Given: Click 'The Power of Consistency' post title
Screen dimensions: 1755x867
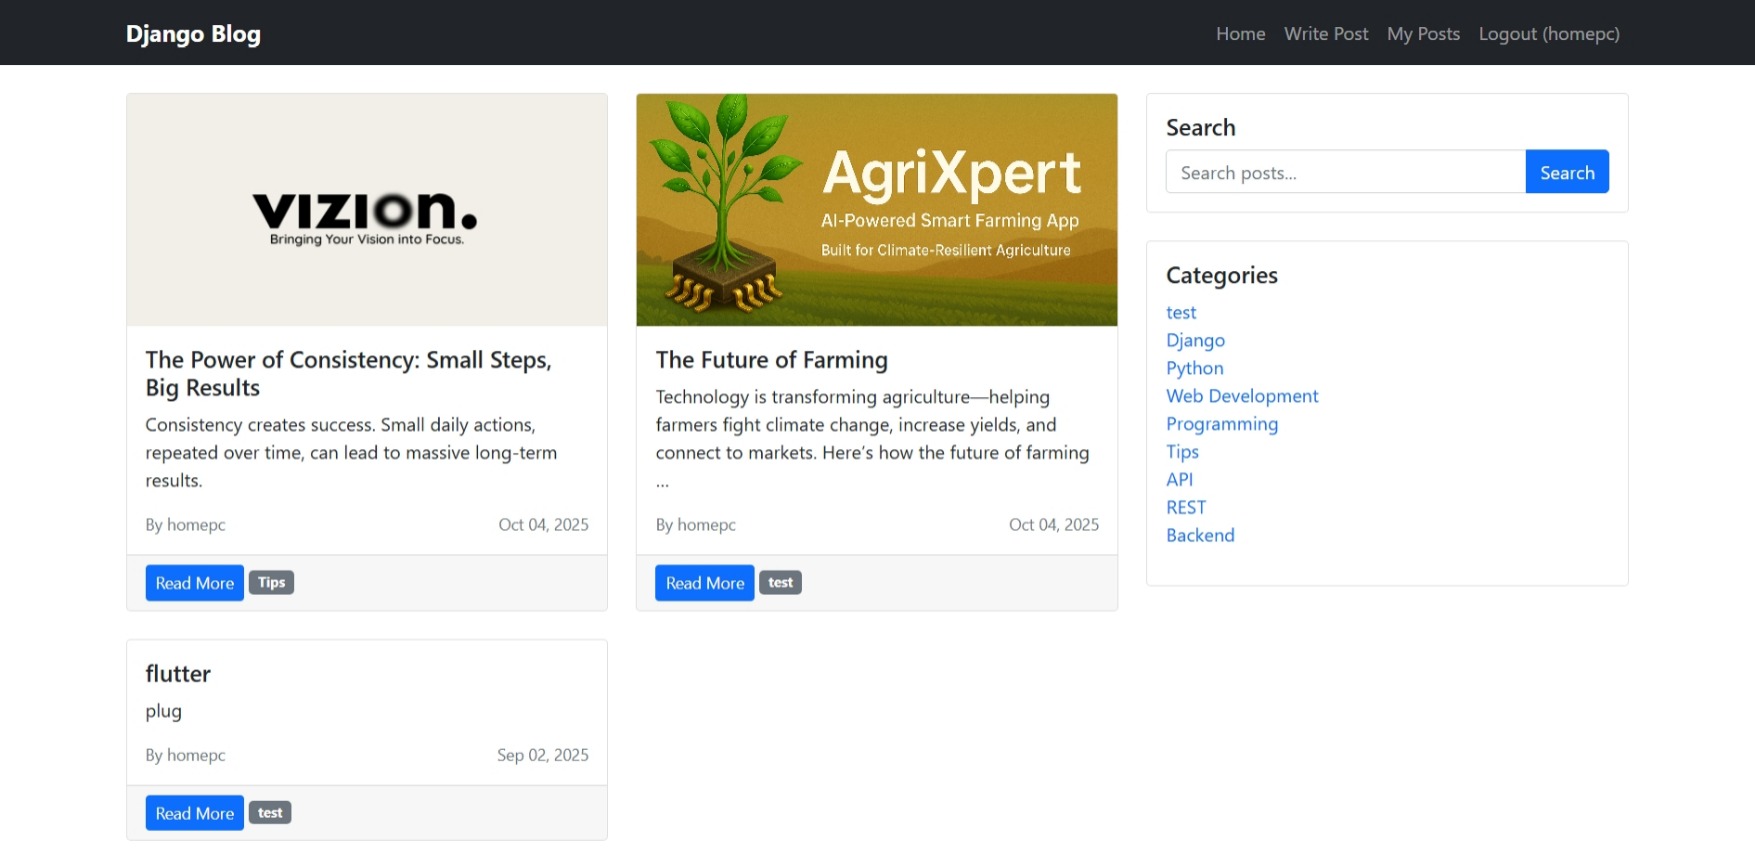Looking at the screenshot, I should click(348, 374).
